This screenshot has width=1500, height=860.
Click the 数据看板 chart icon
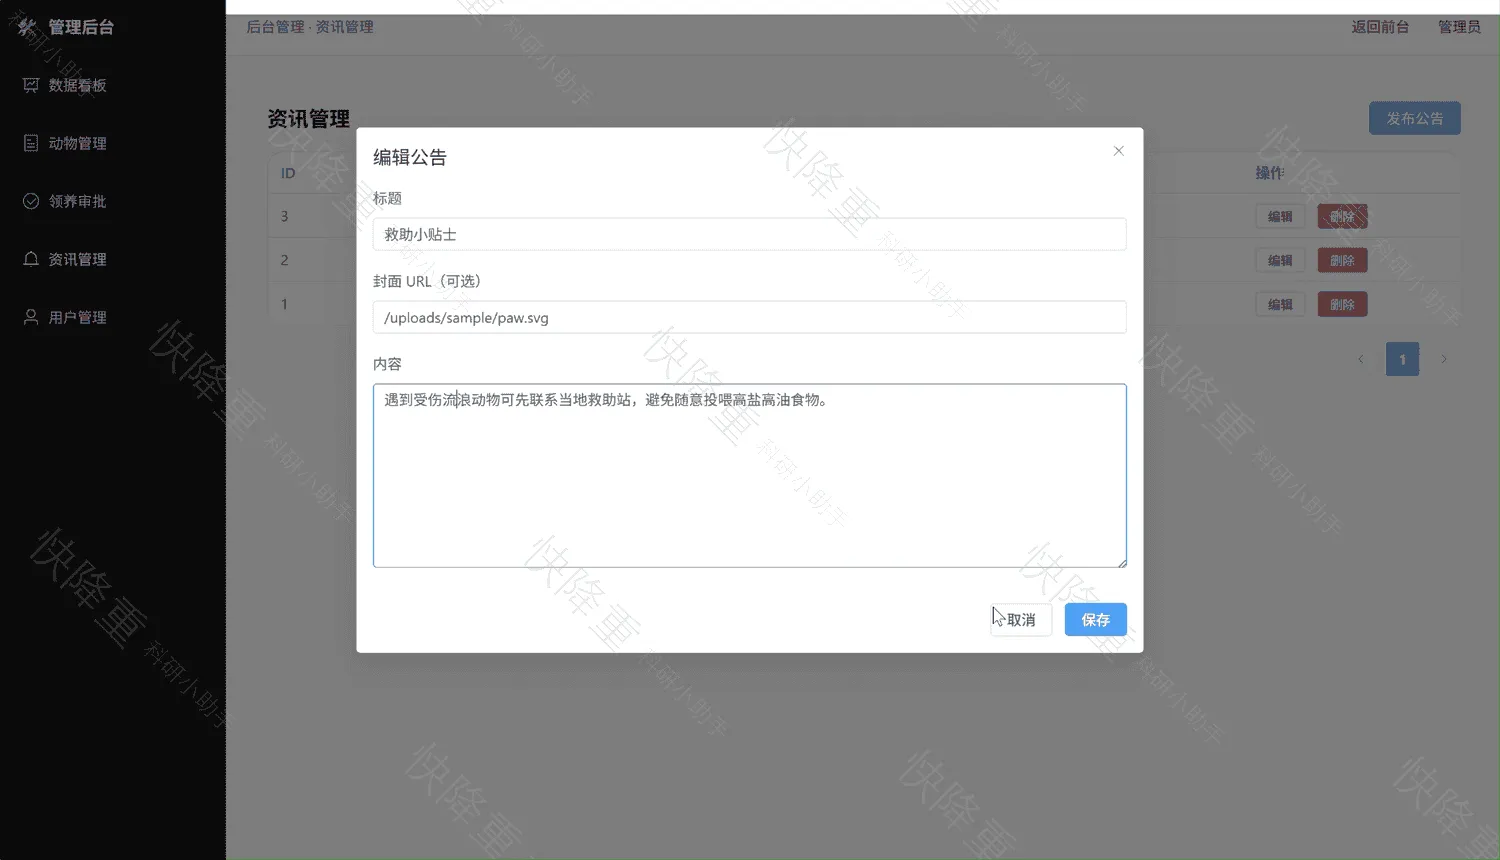31,85
